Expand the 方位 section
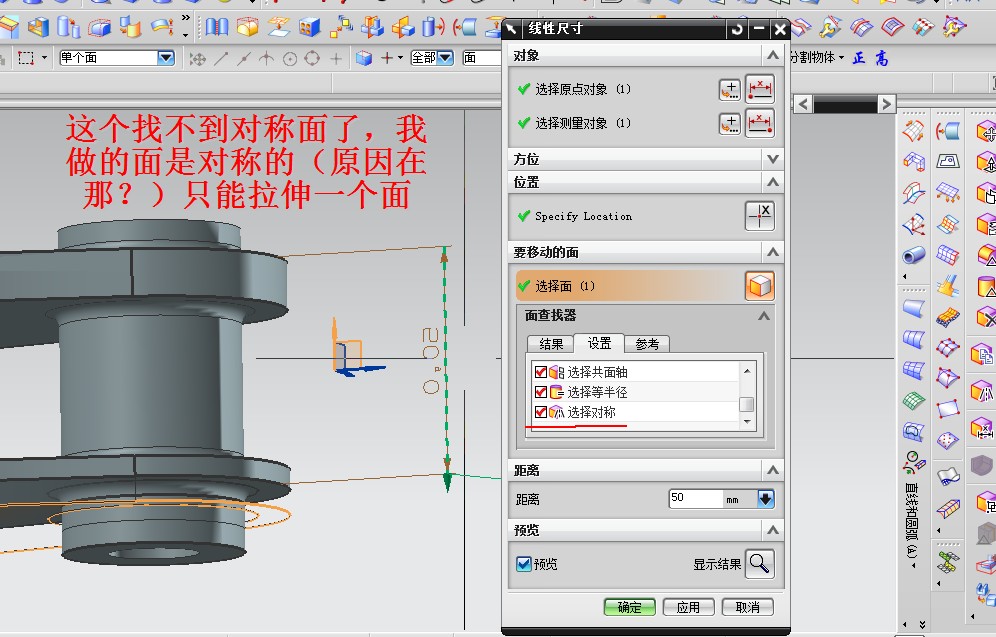This screenshot has width=996, height=637. [x=771, y=159]
